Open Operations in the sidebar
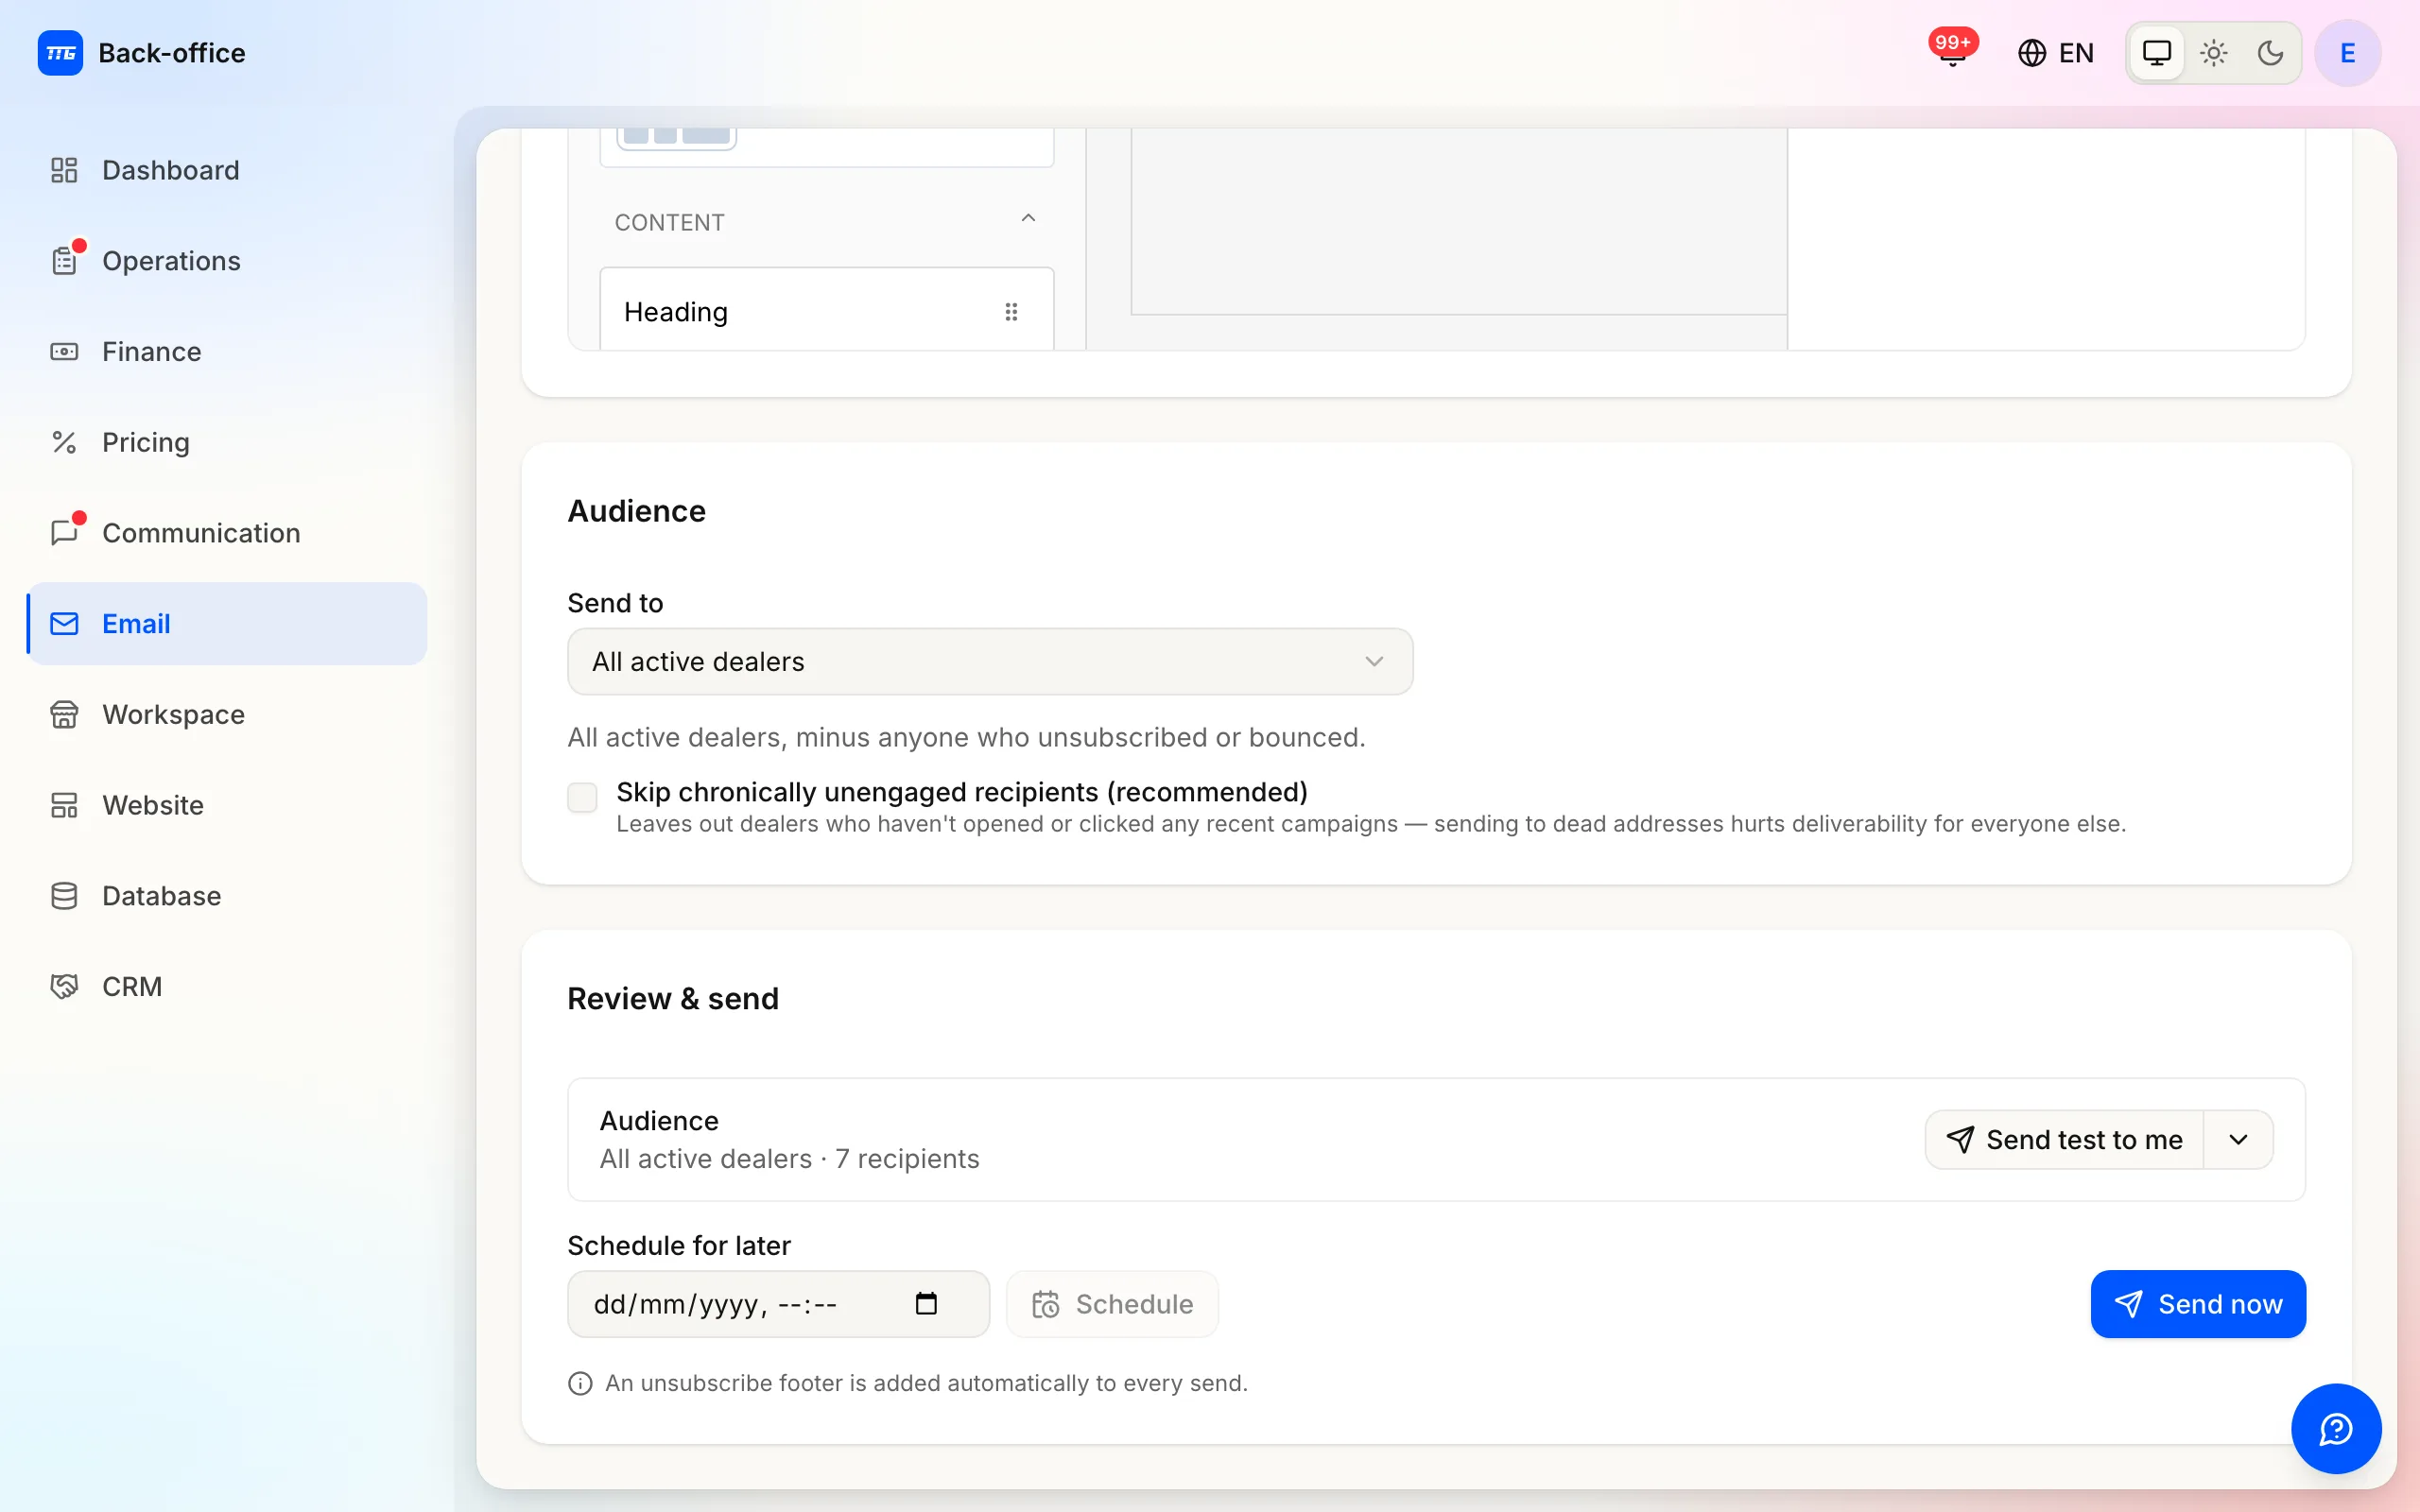The image size is (2420, 1512). tap(227, 261)
